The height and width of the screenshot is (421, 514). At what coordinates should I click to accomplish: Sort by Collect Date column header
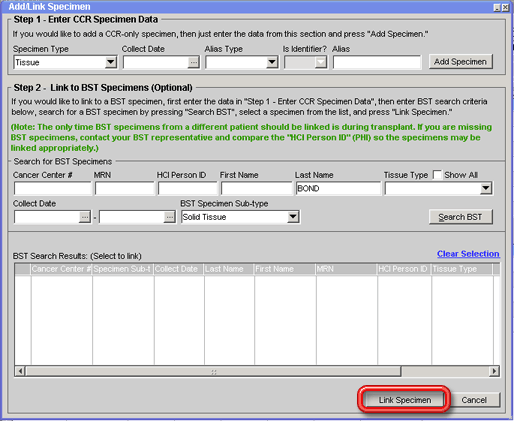179,269
